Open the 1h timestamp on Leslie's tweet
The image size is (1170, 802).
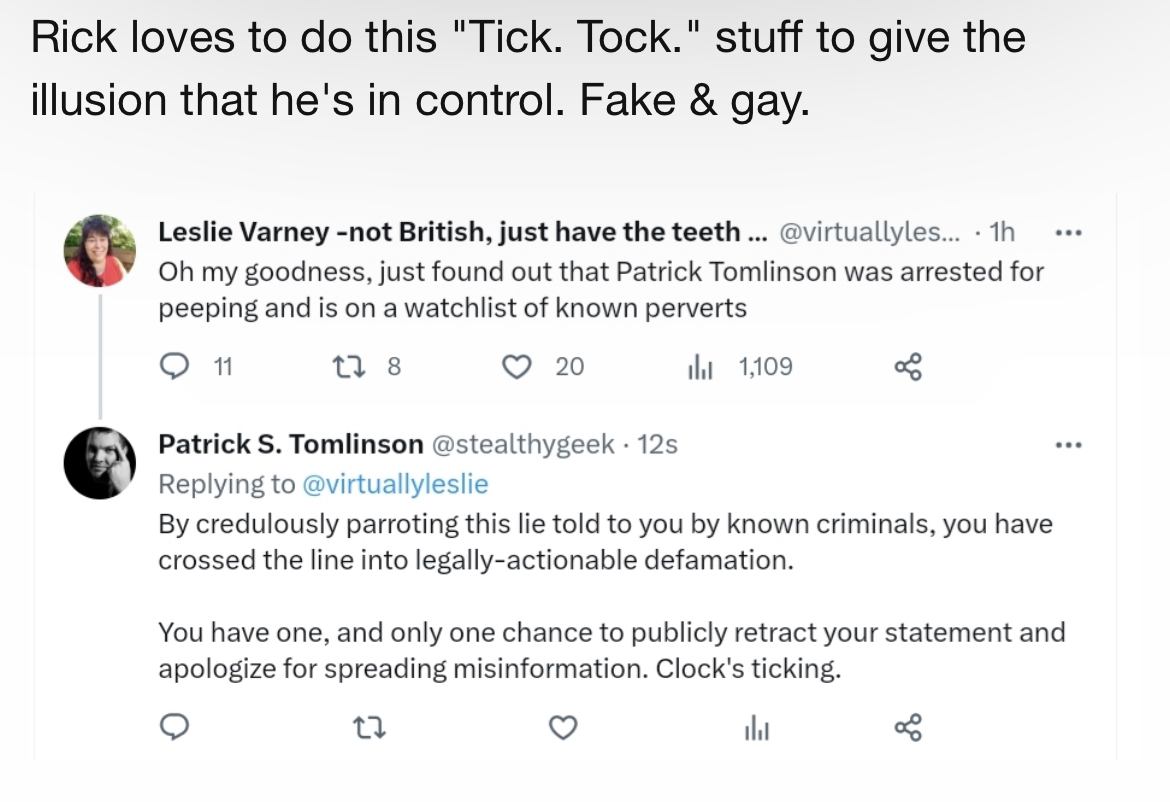[1002, 232]
